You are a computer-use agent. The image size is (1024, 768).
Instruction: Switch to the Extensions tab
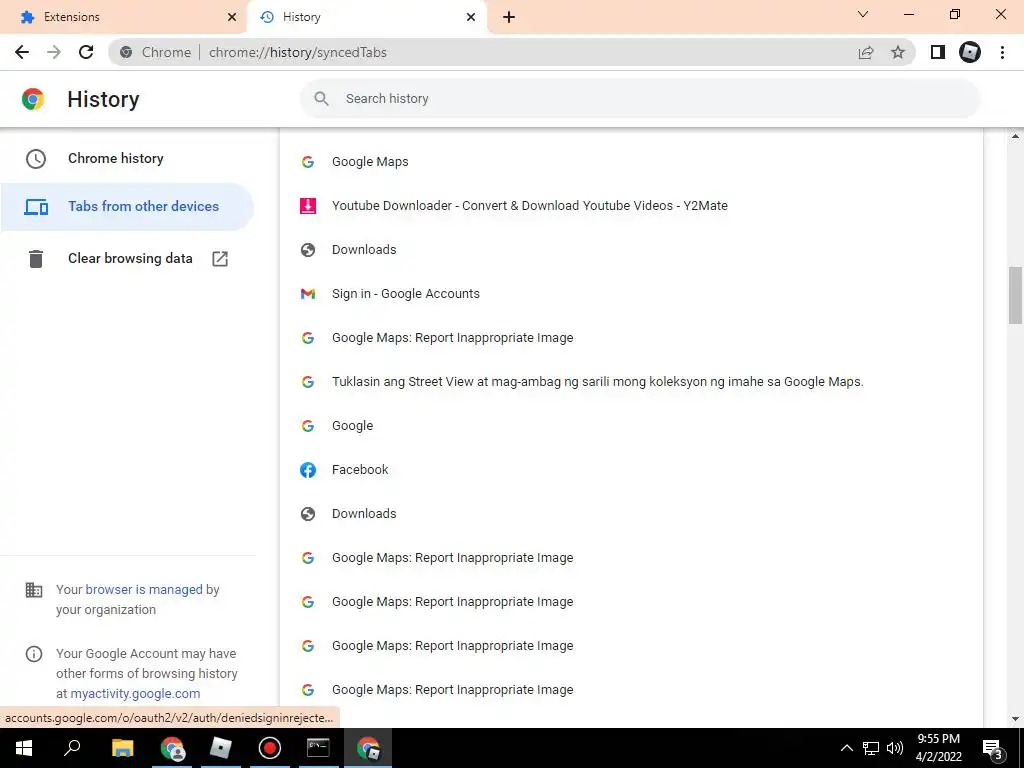123,17
